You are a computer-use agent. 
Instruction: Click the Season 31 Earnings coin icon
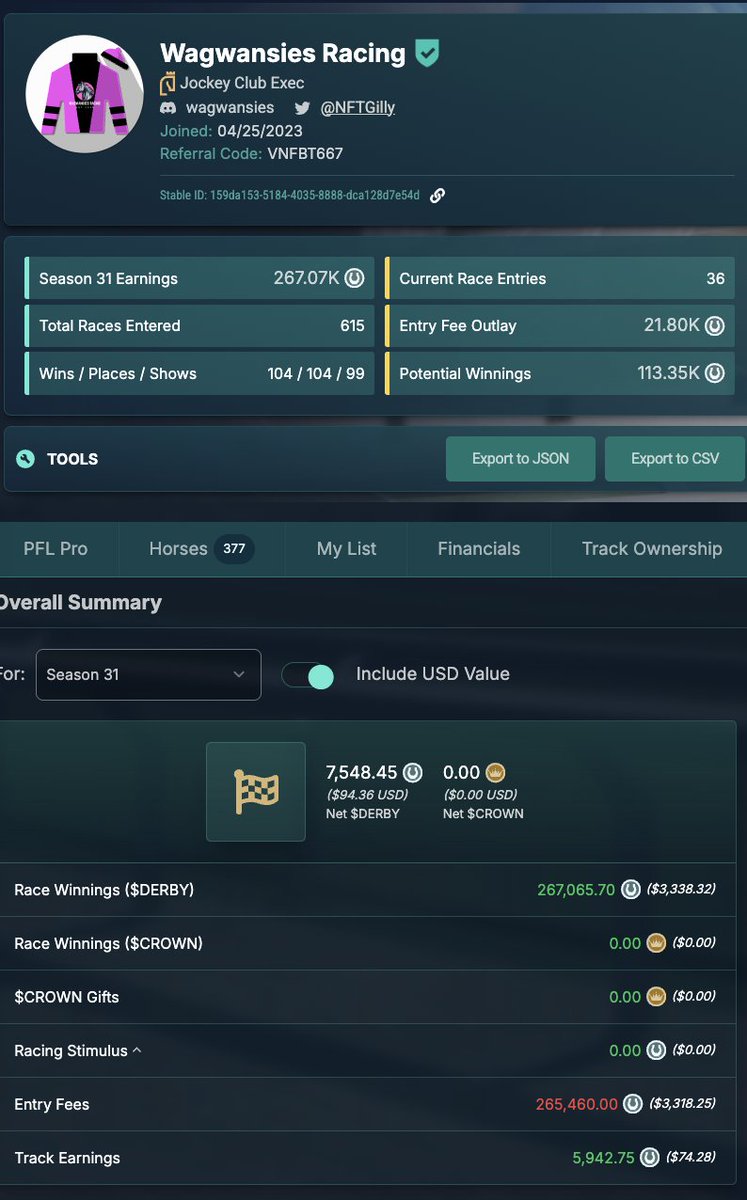coord(355,278)
